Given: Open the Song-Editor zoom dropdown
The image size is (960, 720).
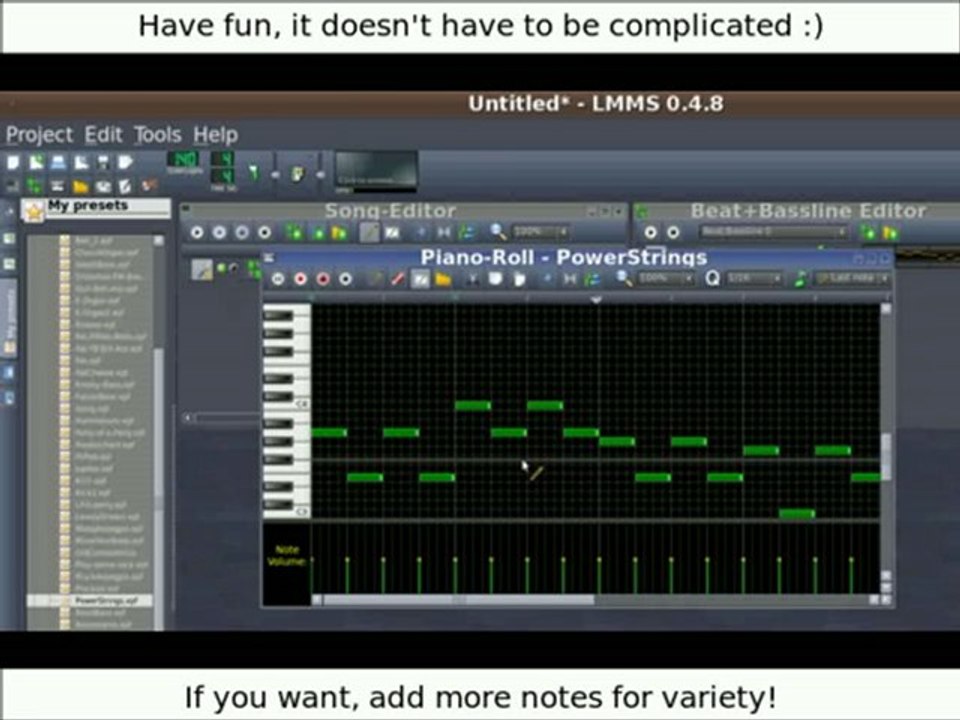Looking at the screenshot, I should (541, 232).
